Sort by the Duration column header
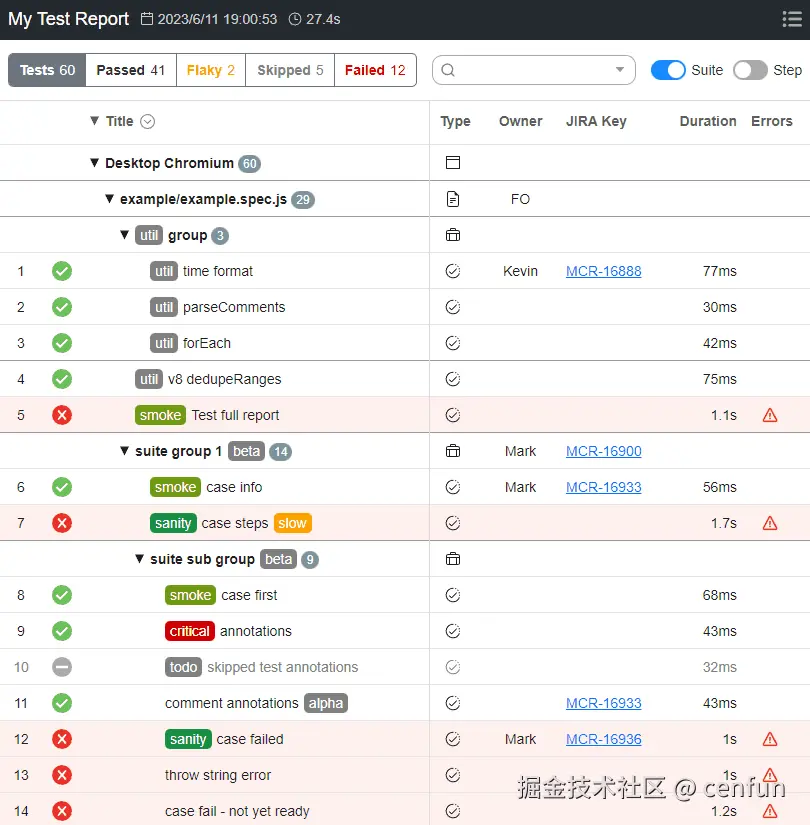810x825 pixels. coord(708,121)
